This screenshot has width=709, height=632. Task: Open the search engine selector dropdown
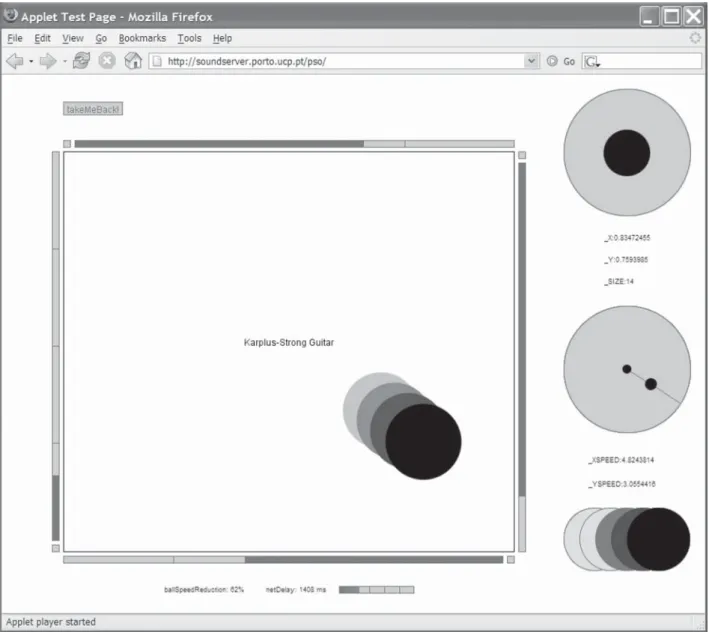coord(592,61)
